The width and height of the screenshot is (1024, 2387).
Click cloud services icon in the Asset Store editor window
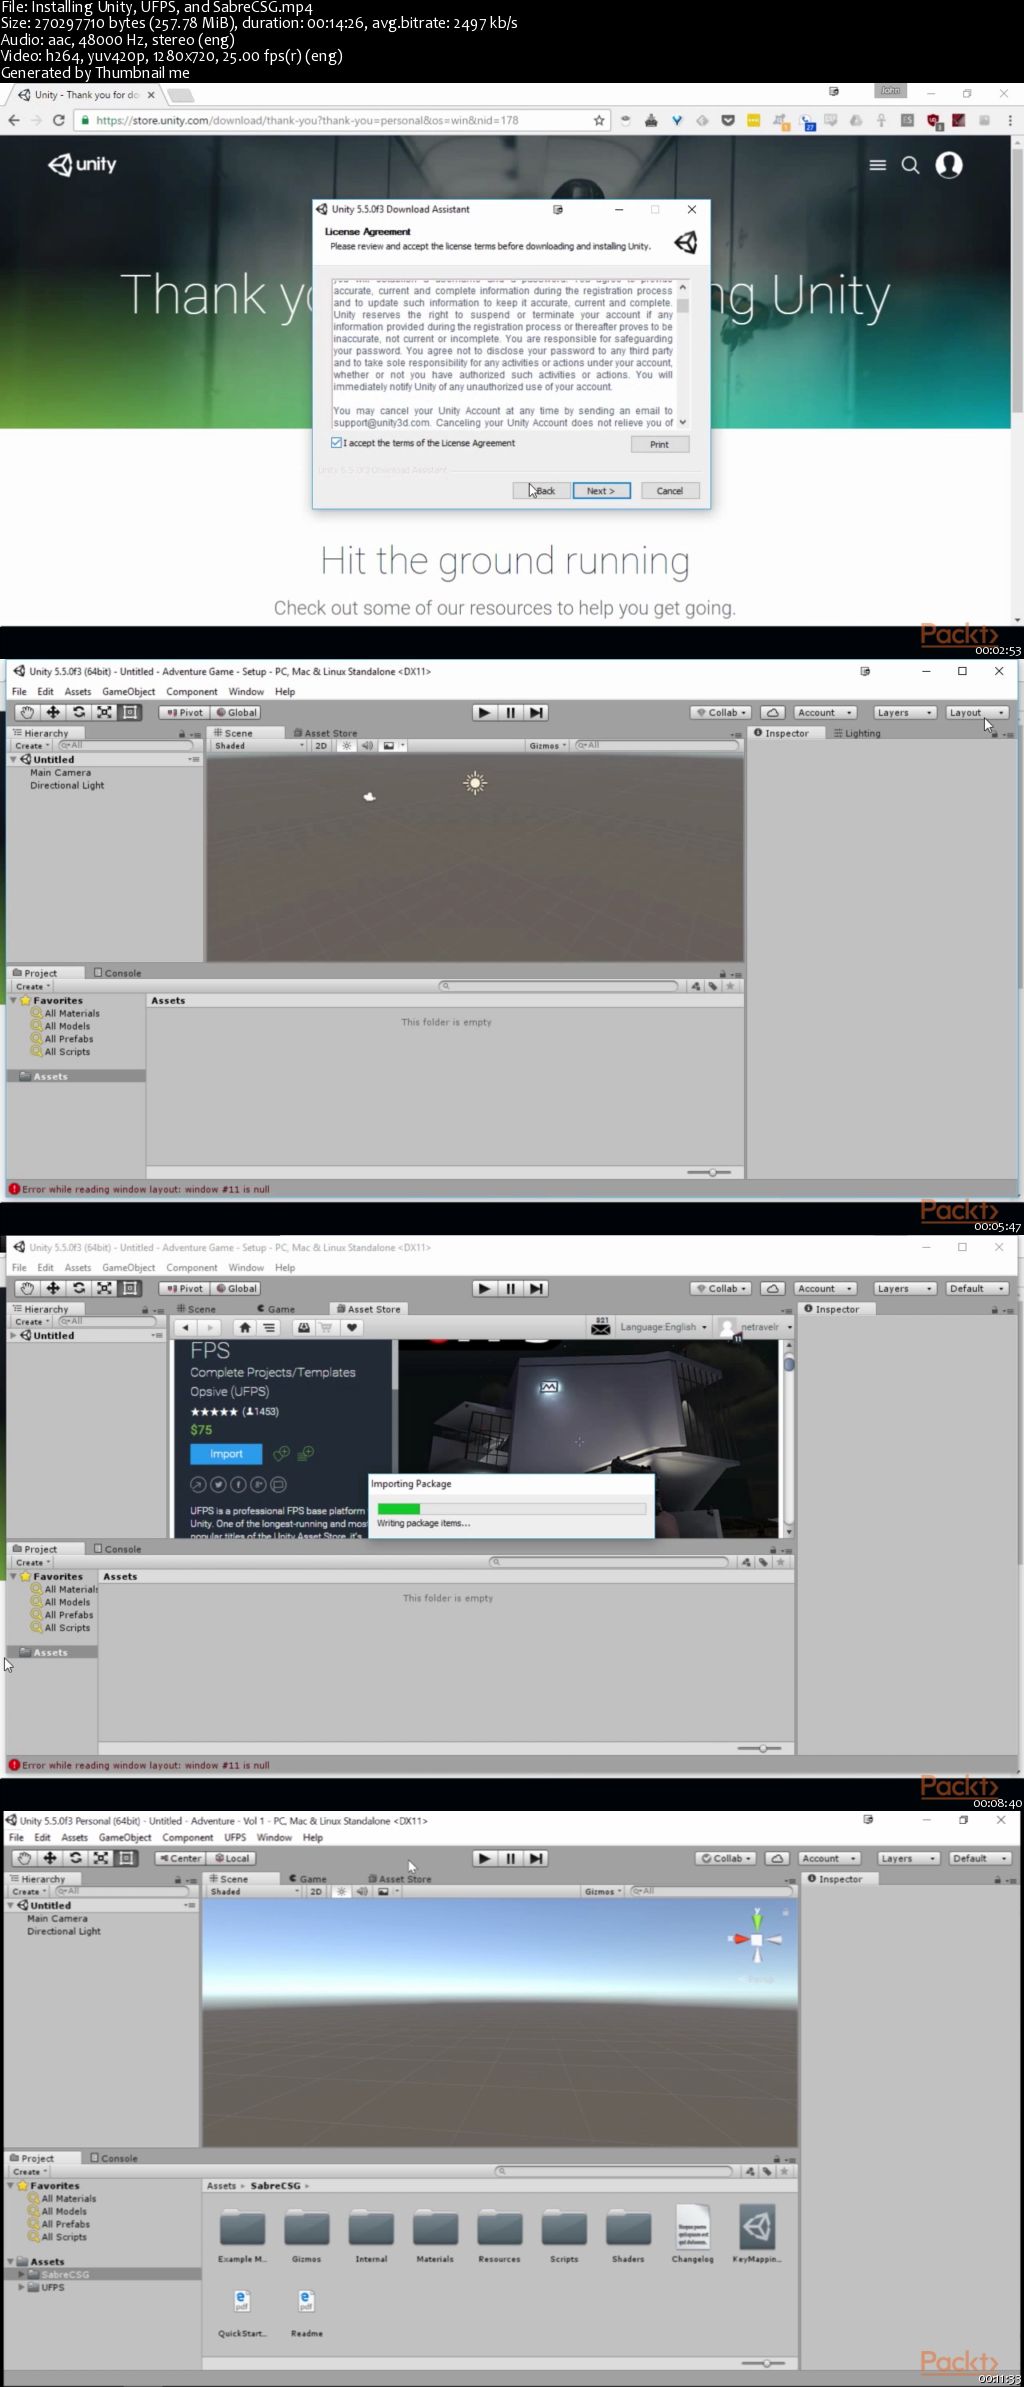coord(772,1289)
